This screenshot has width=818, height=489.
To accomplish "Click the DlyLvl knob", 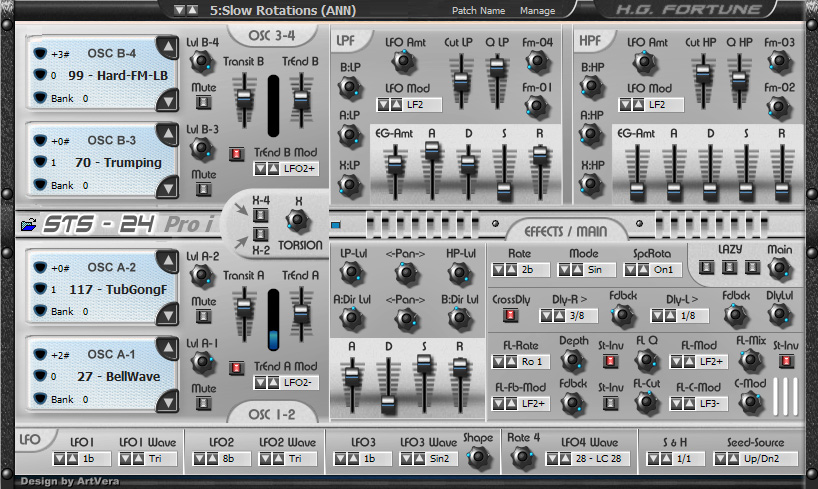I will [x=779, y=314].
